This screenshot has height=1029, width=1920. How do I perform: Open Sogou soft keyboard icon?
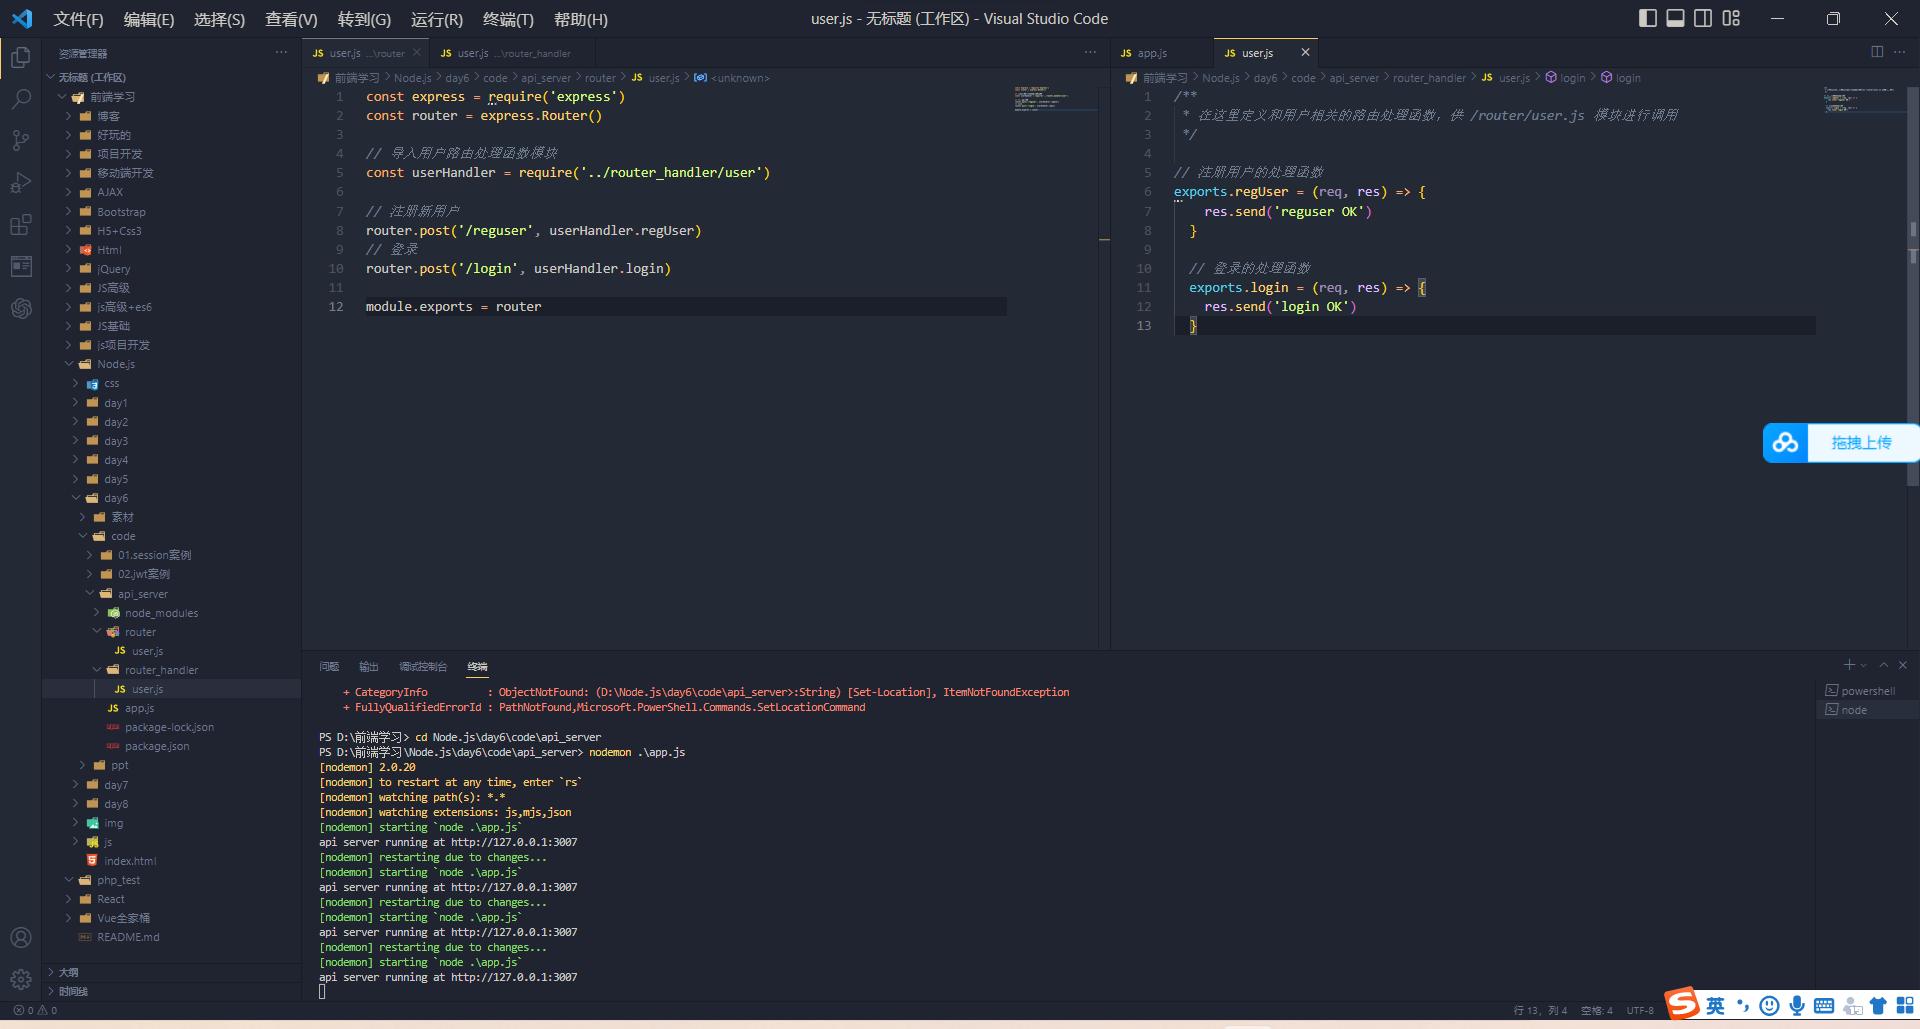coord(1824,1006)
